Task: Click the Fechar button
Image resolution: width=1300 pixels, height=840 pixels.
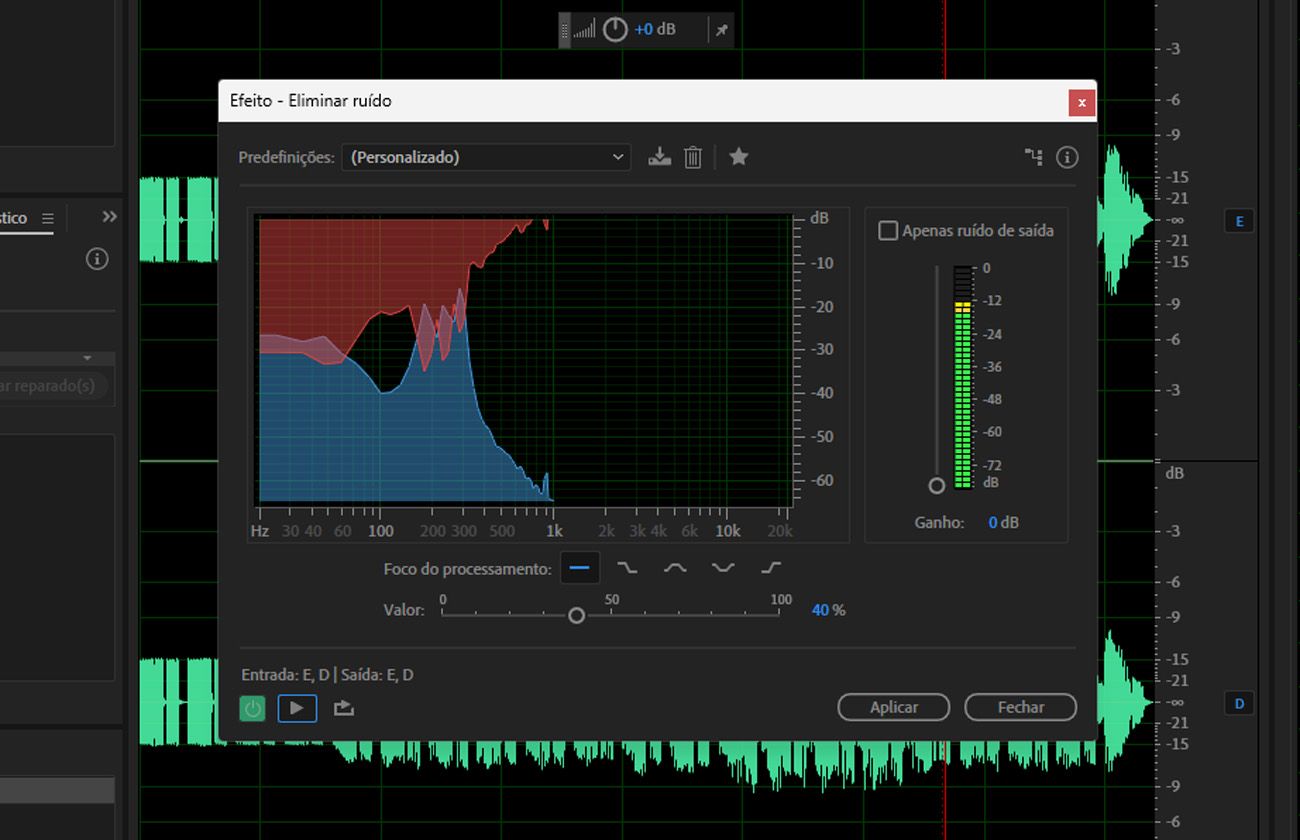Action: [1020, 707]
